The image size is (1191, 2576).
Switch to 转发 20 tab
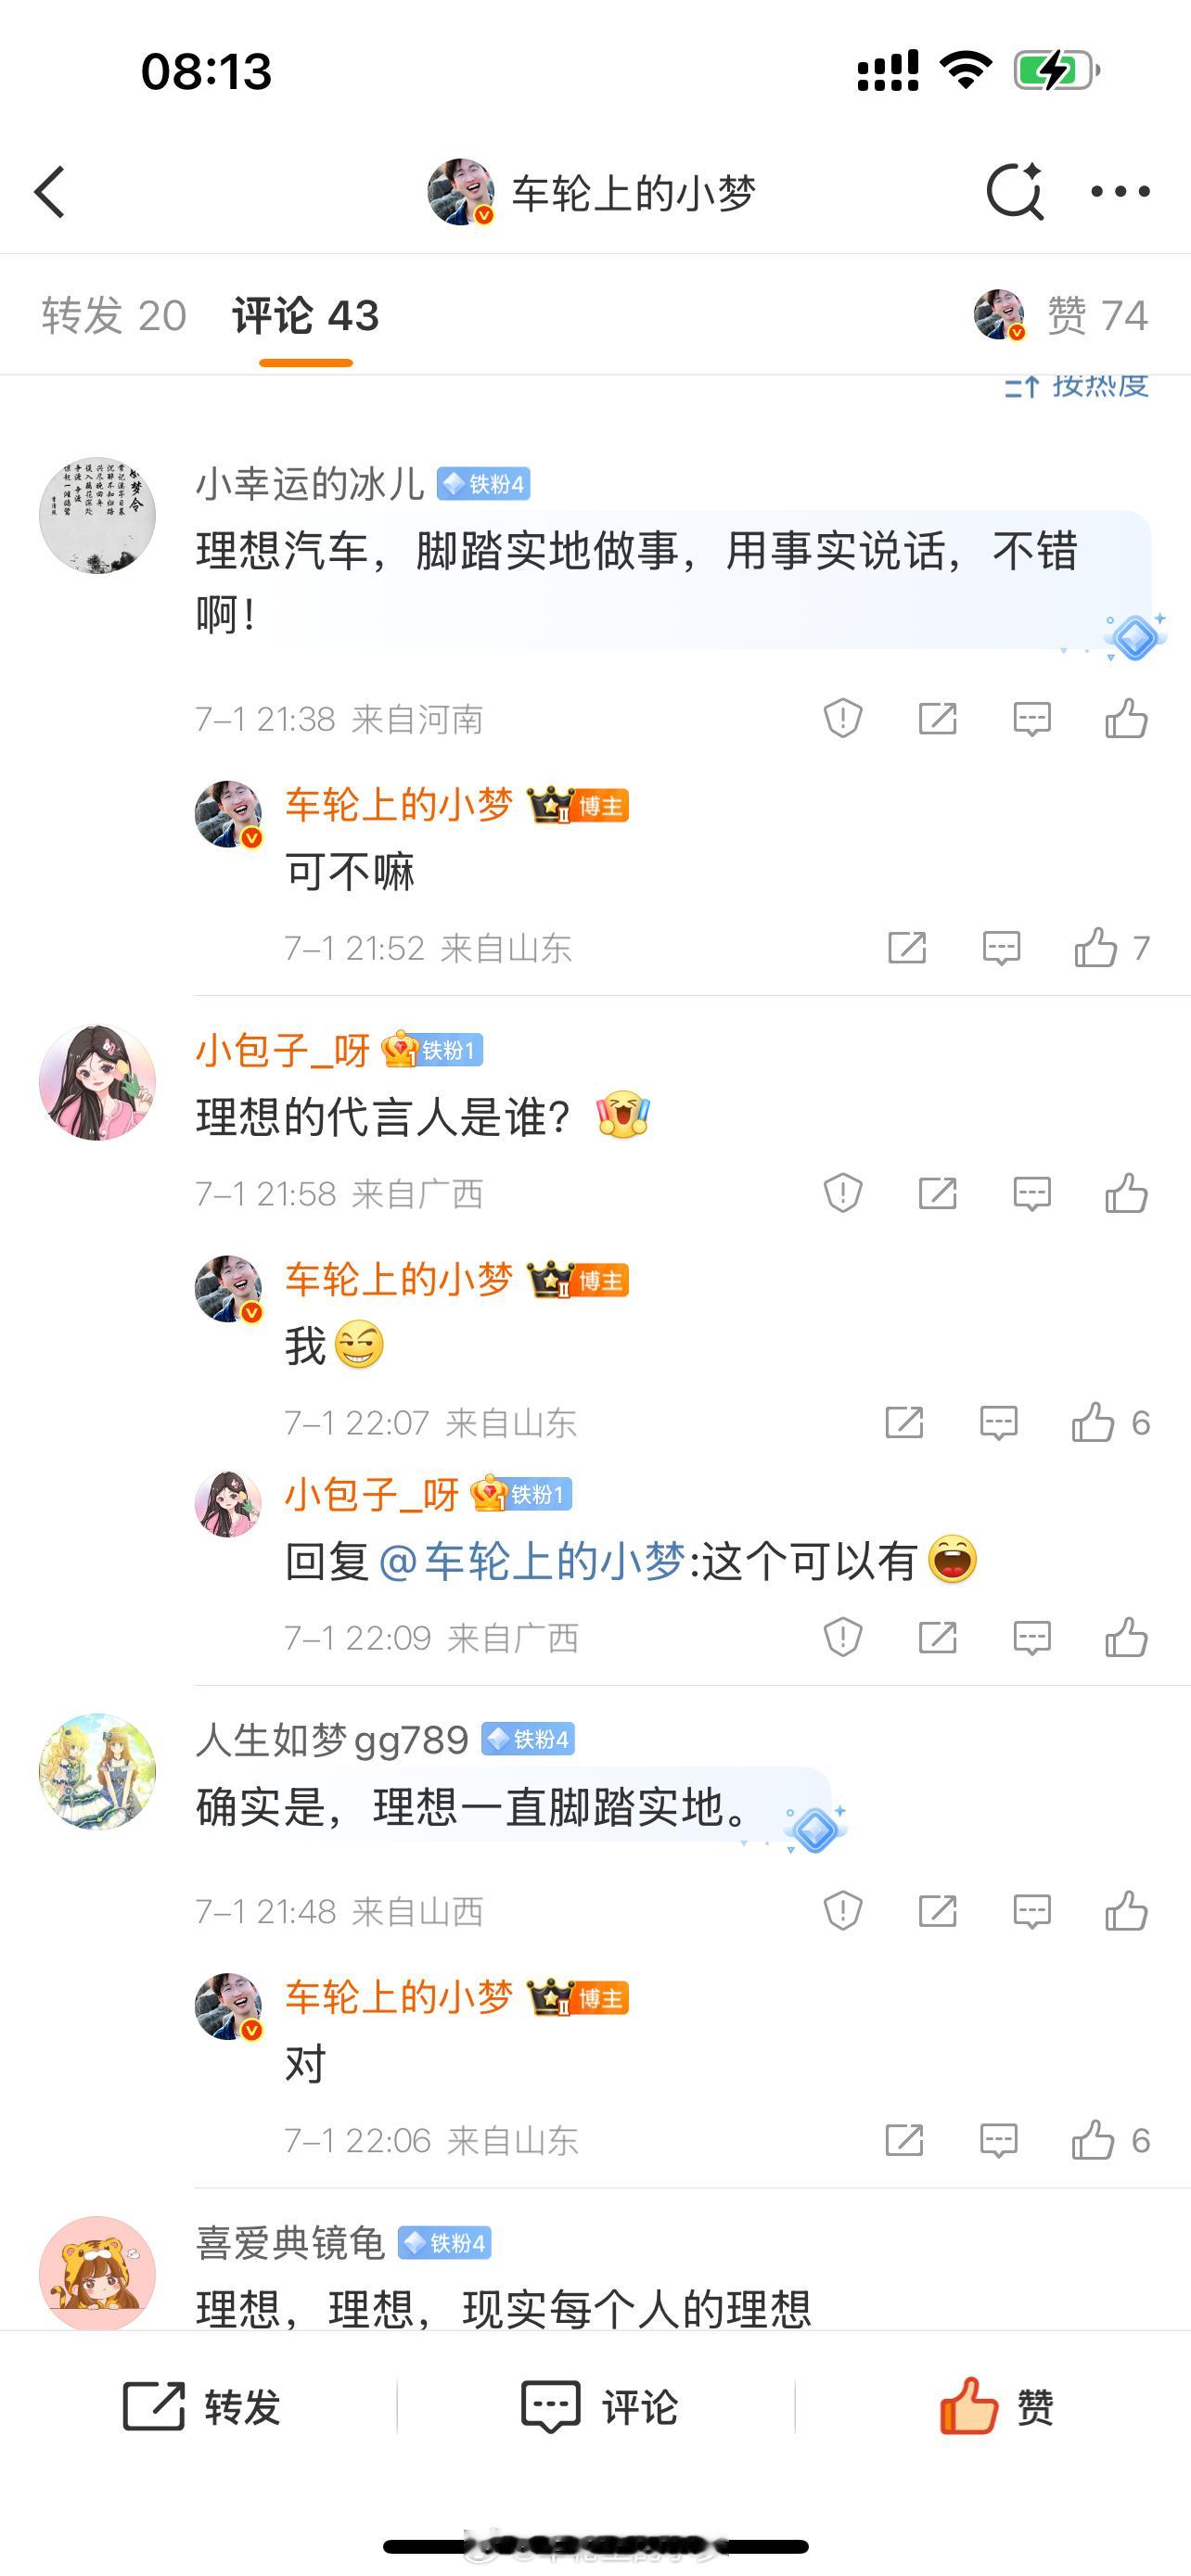tap(114, 315)
